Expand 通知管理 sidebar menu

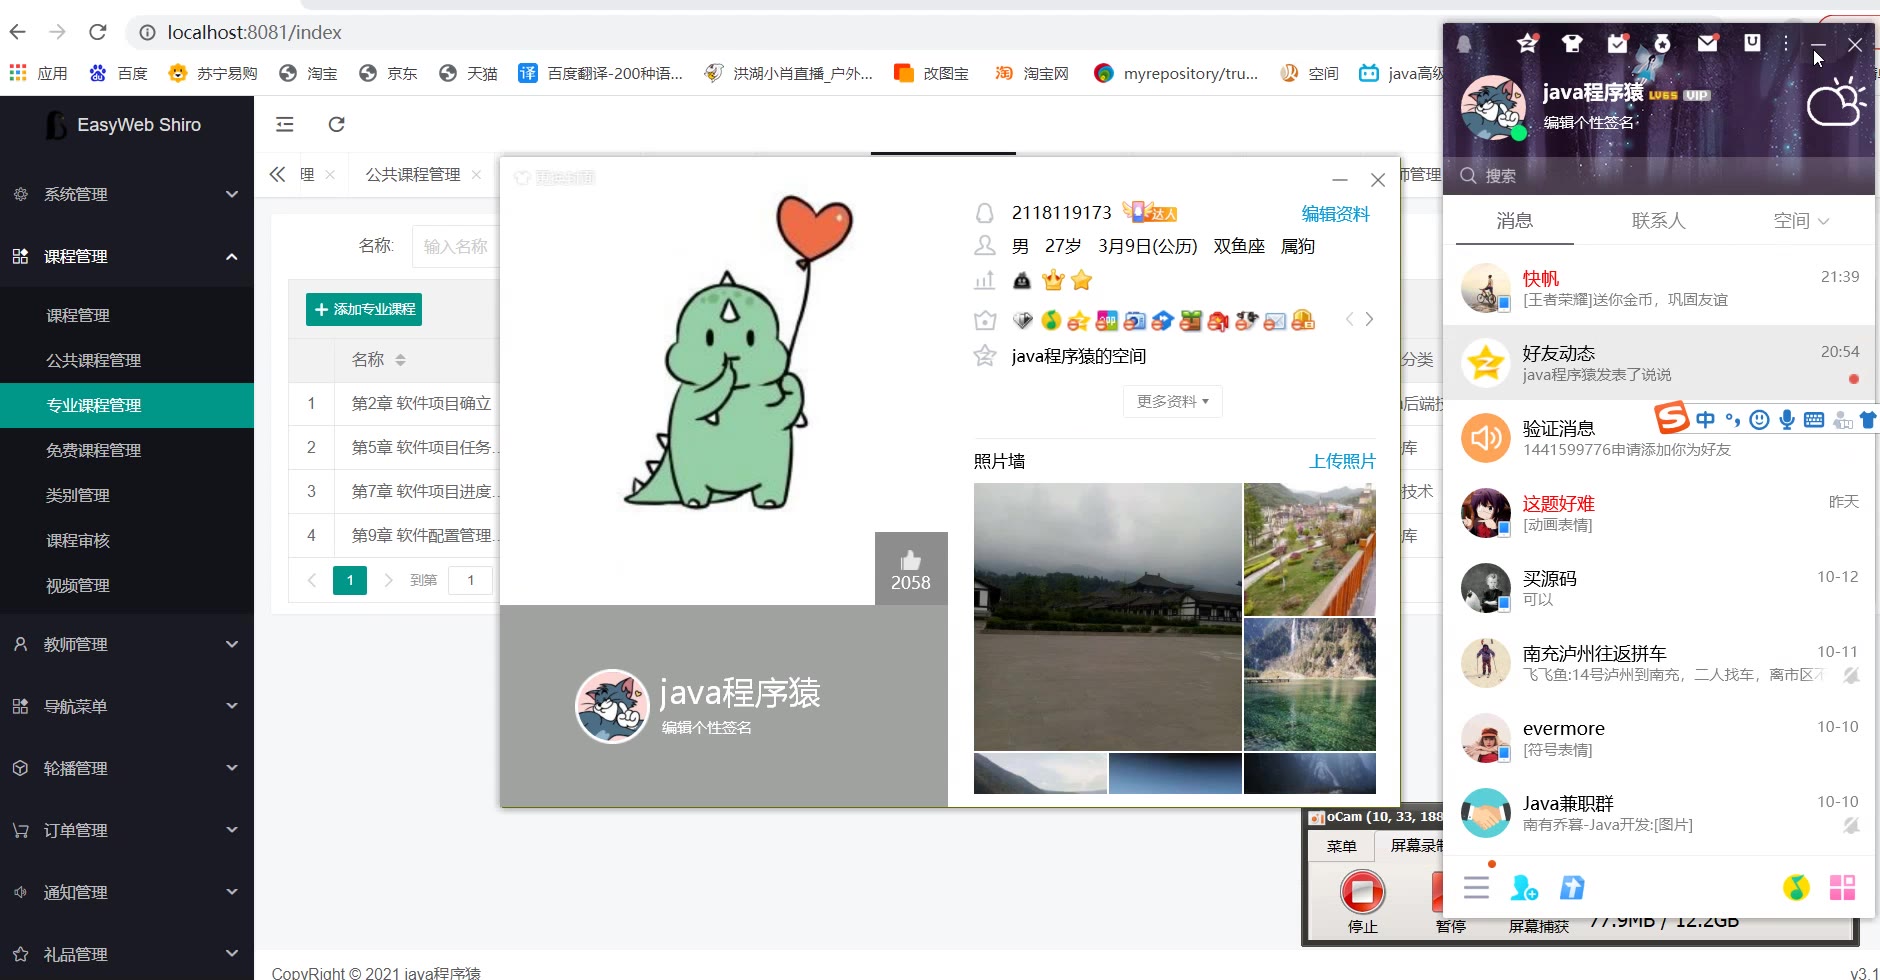click(127, 892)
